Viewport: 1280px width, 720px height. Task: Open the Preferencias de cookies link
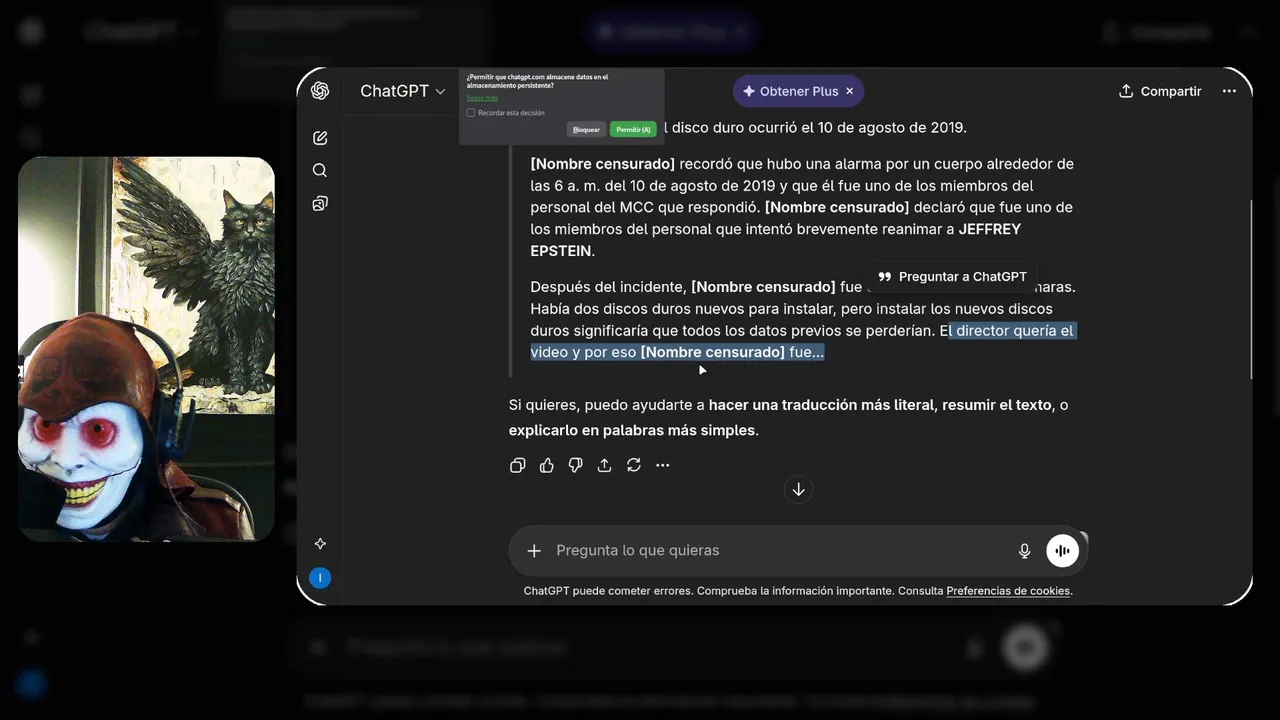[x=1008, y=591]
